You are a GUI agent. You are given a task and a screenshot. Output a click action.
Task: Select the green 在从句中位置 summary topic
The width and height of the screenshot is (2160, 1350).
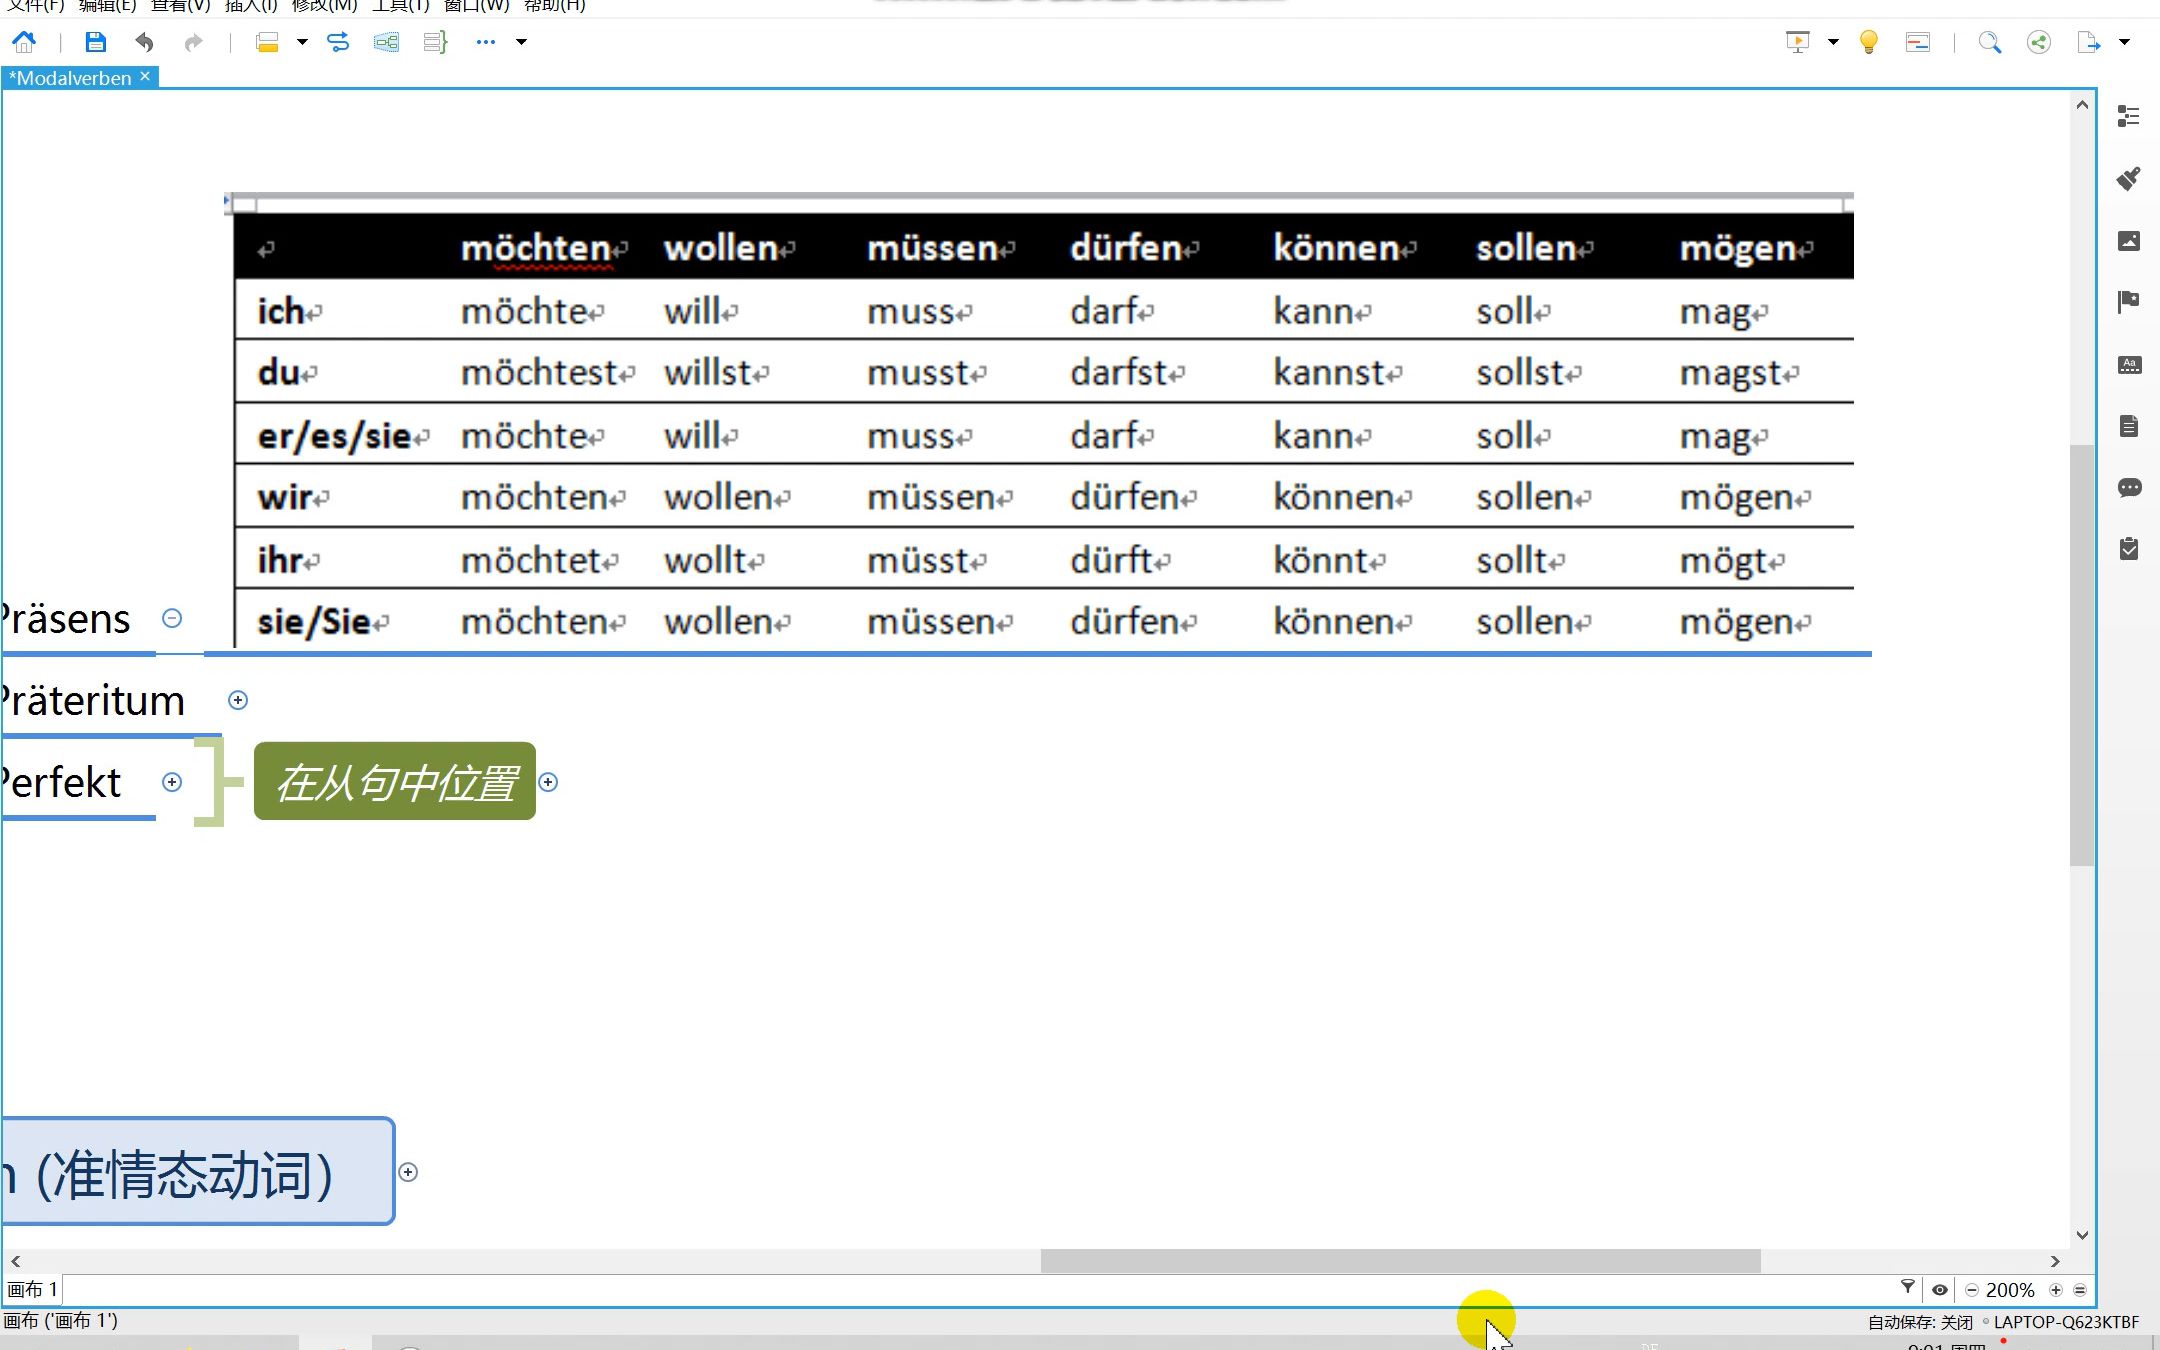[395, 782]
